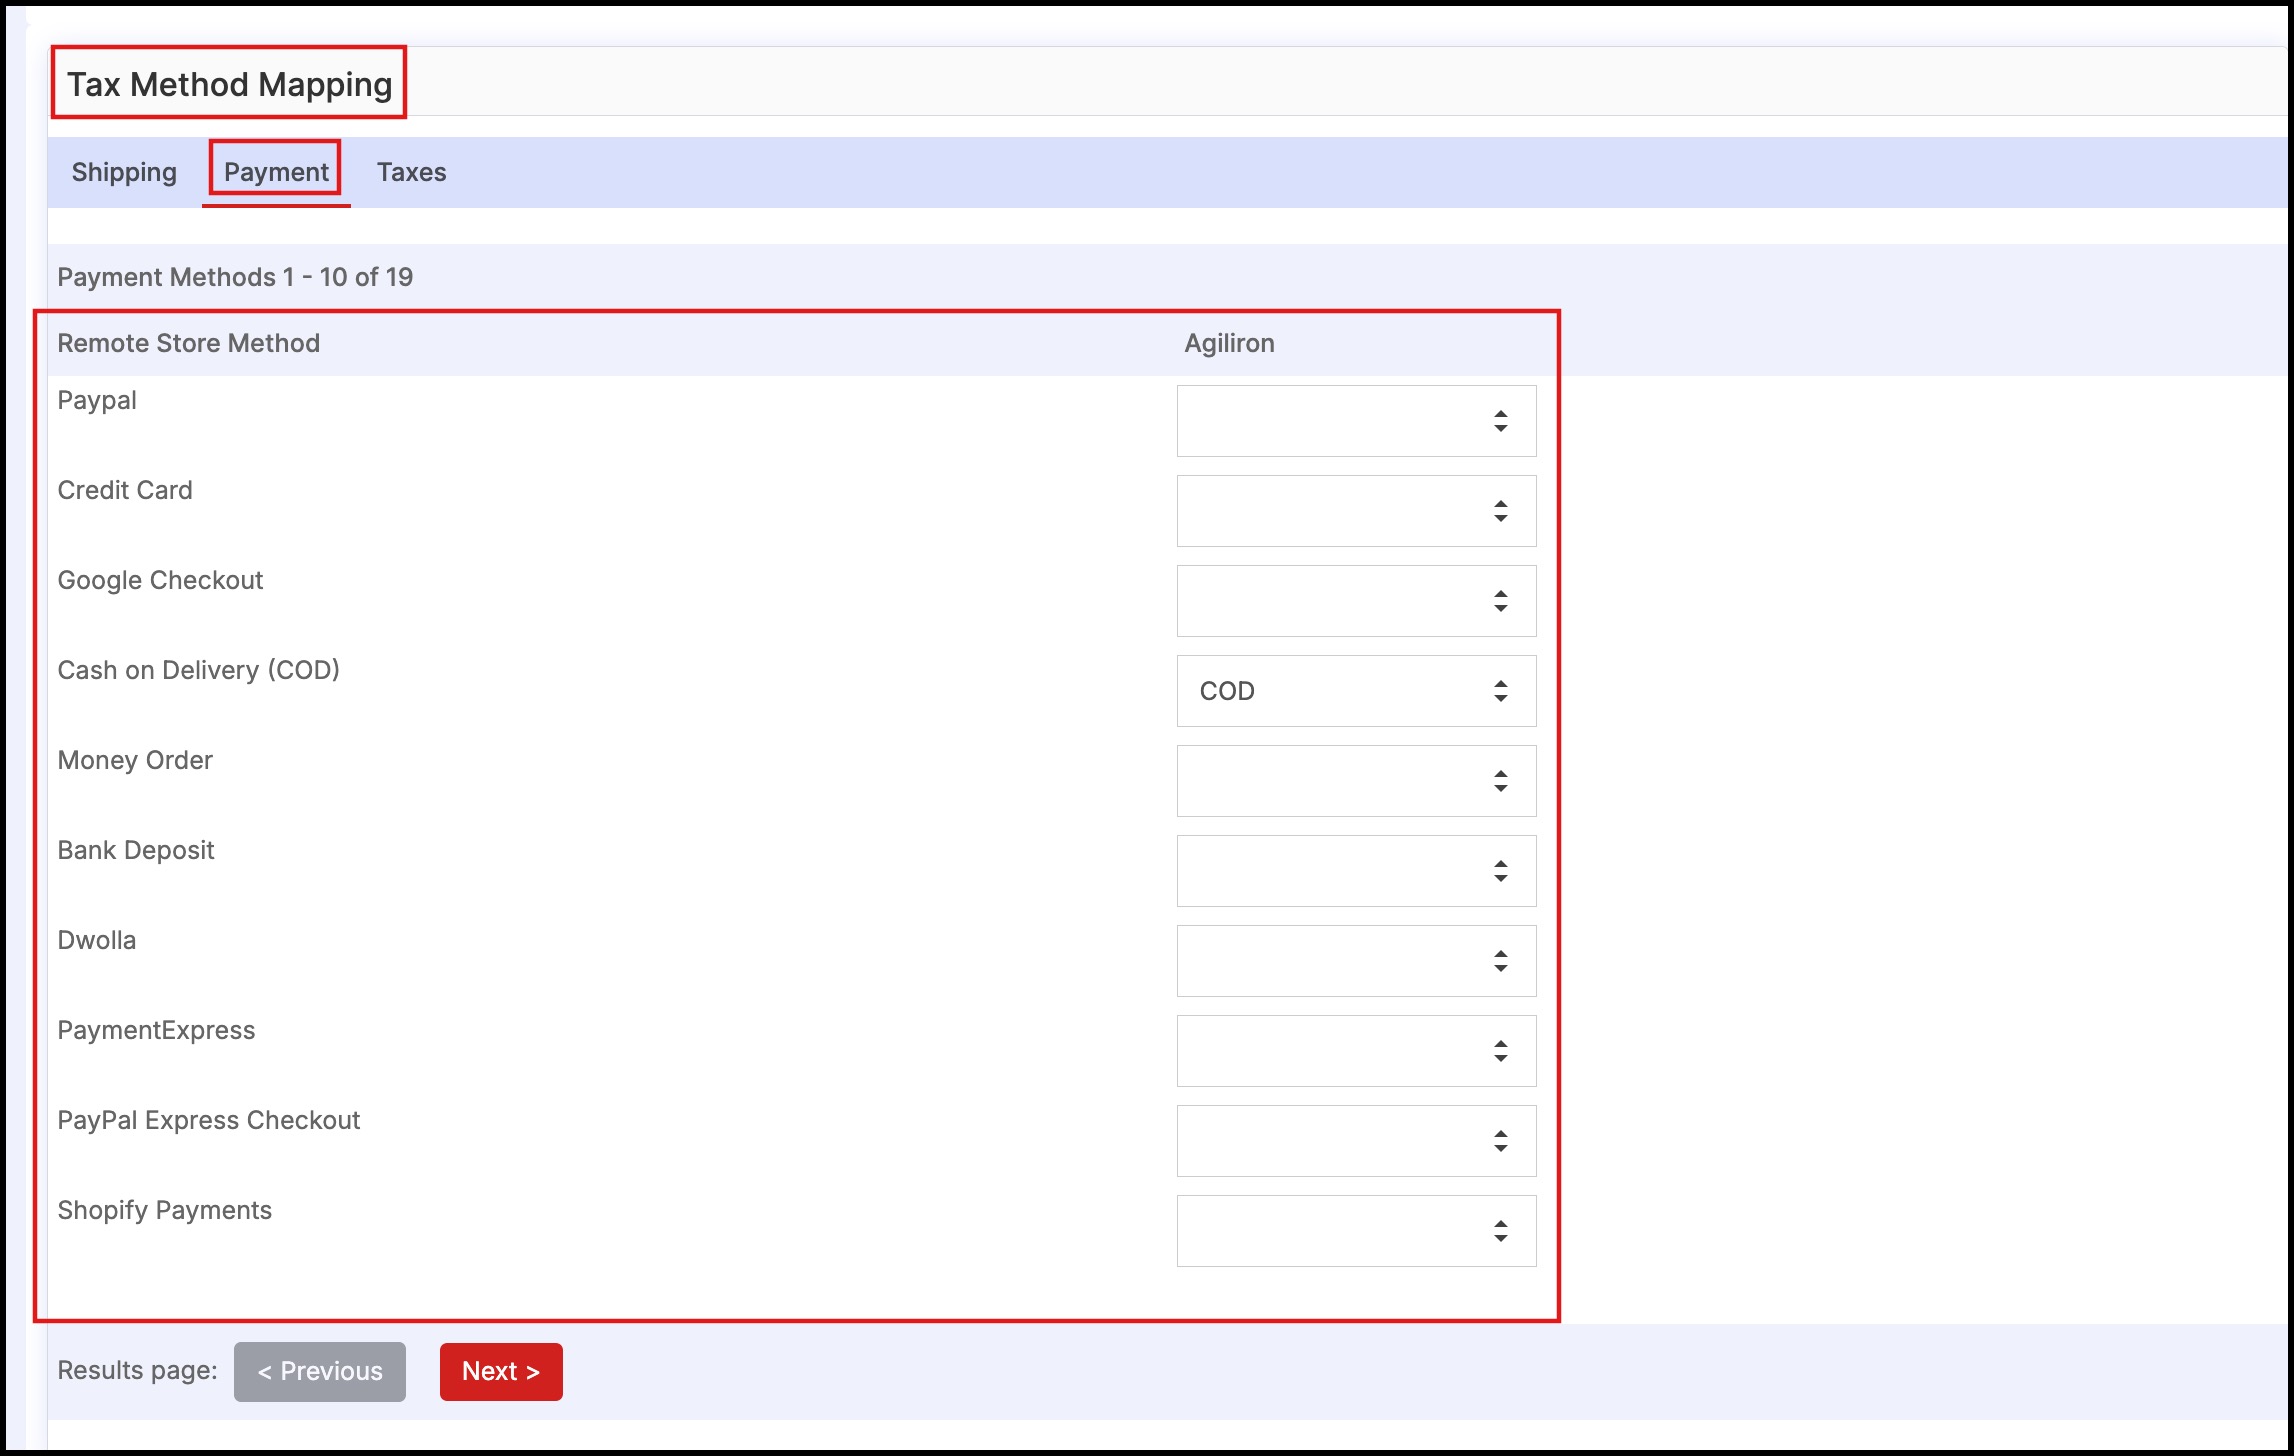Switch to the Shipping tab
This screenshot has height=1456, width=2294.
point(124,172)
